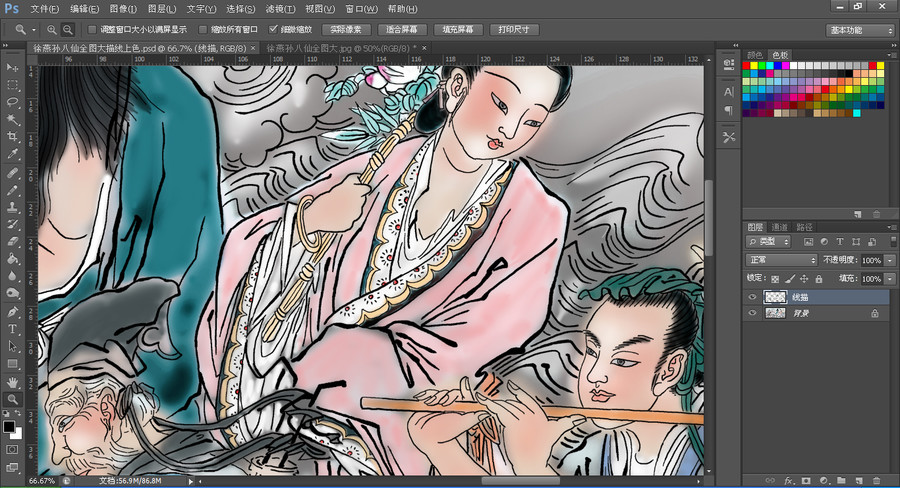
Task: Open the fill slider dropdown arrow
Action: point(890,278)
